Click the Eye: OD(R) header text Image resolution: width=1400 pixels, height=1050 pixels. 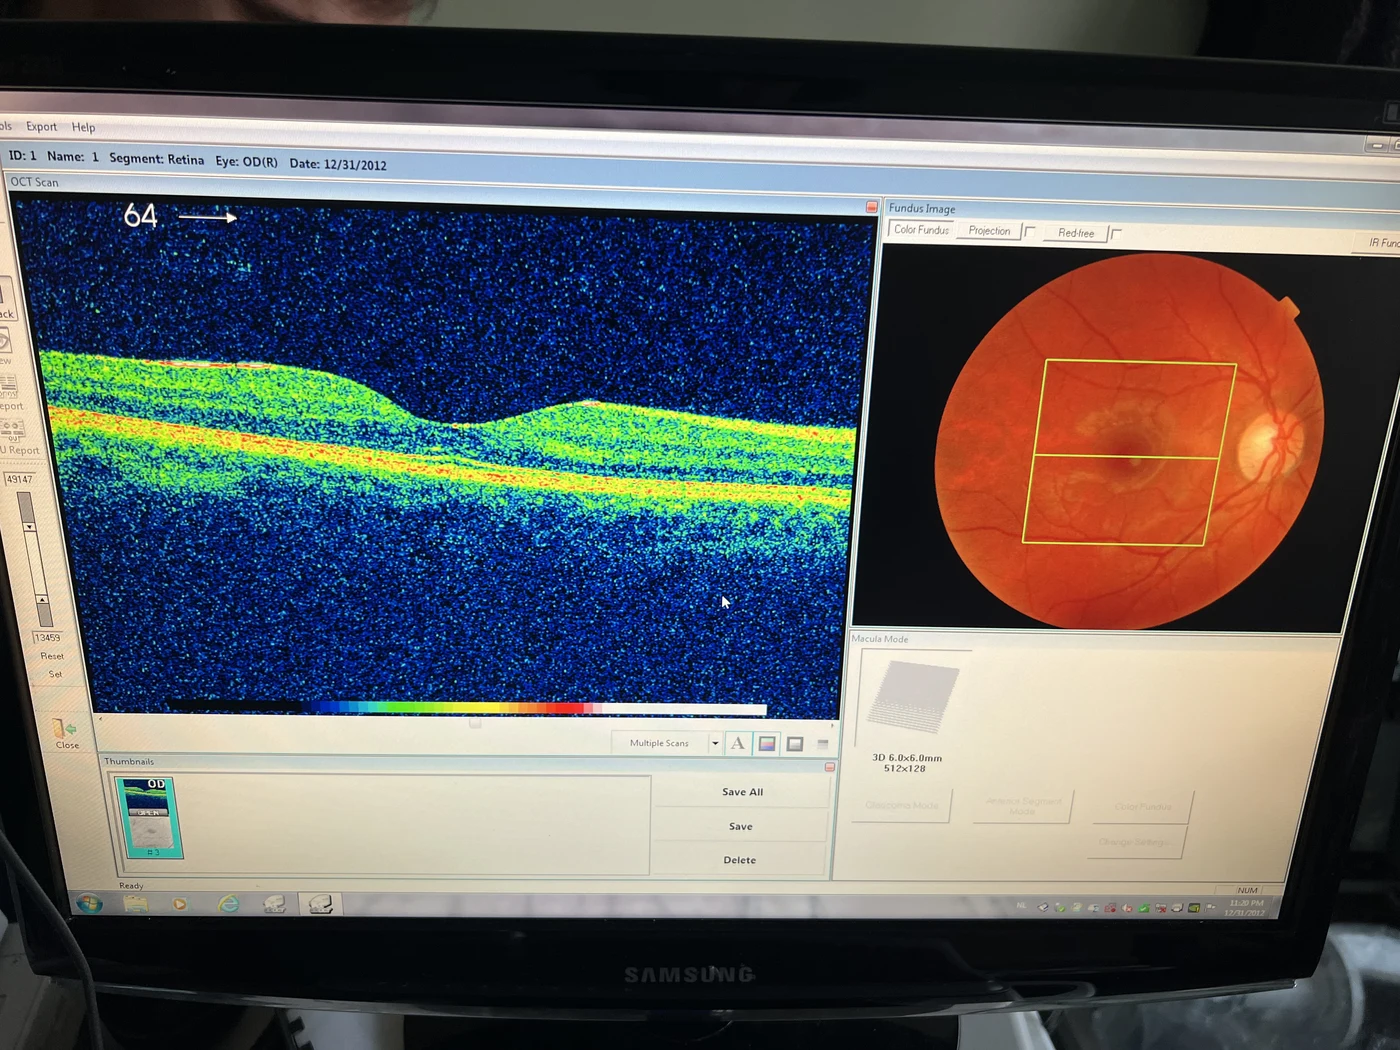tap(246, 161)
